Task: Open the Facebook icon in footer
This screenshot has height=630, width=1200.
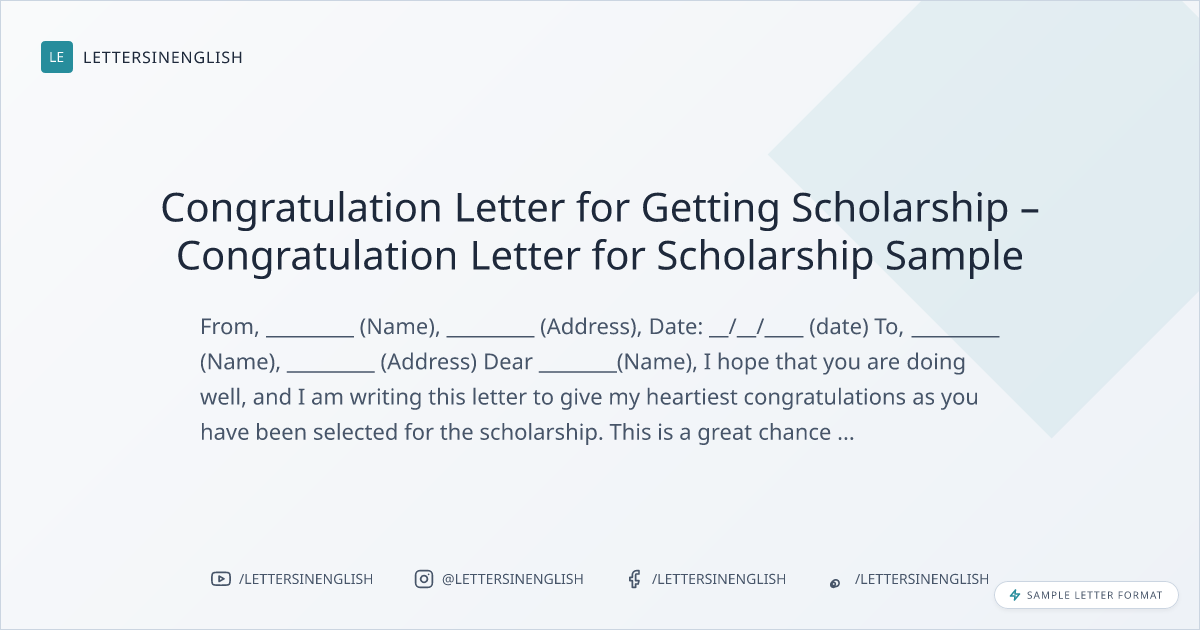Action: [634, 579]
